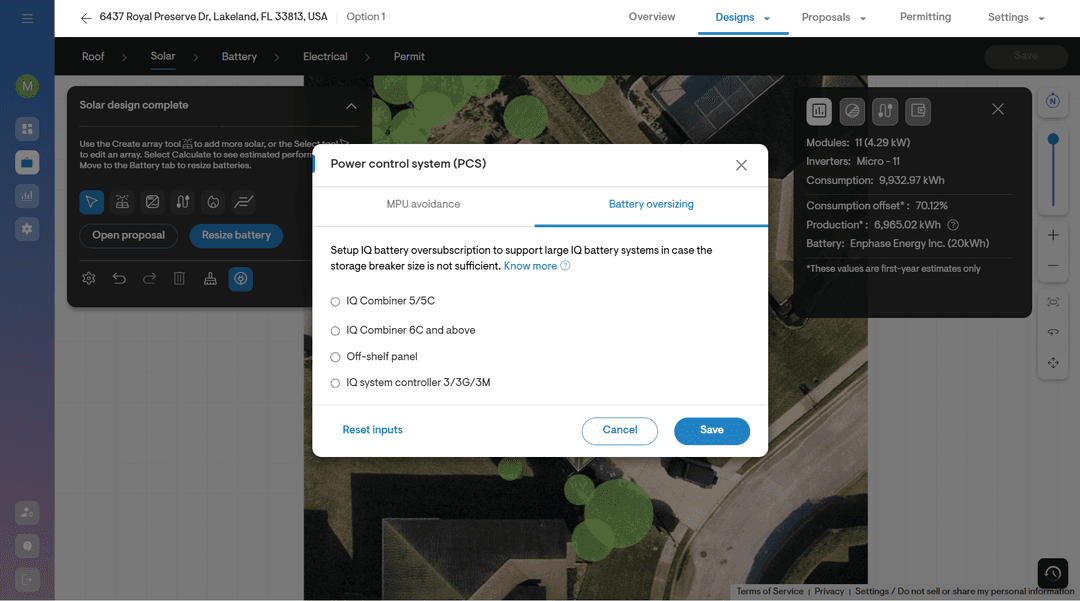Open the history clock icon
The image size is (1080, 601).
(1052, 573)
